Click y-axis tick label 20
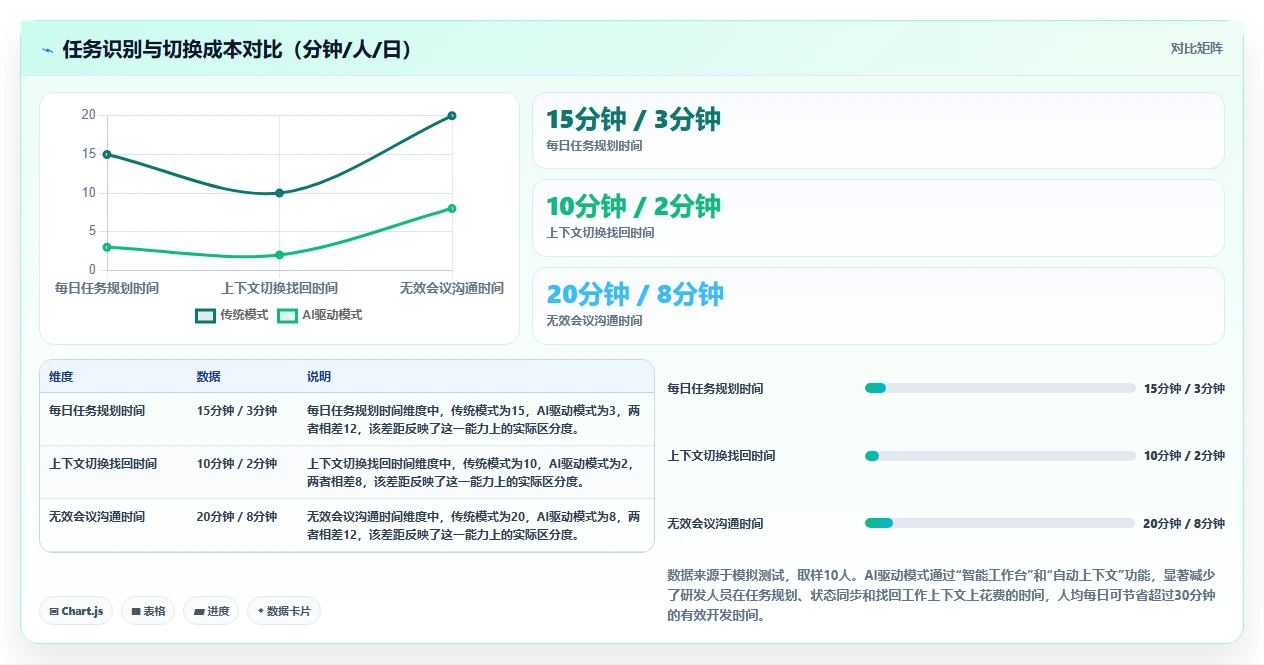 tap(88, 115)
